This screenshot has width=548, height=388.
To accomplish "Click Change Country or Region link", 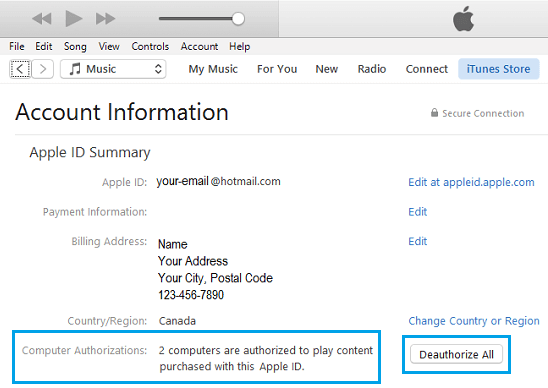I will point(474,321).
